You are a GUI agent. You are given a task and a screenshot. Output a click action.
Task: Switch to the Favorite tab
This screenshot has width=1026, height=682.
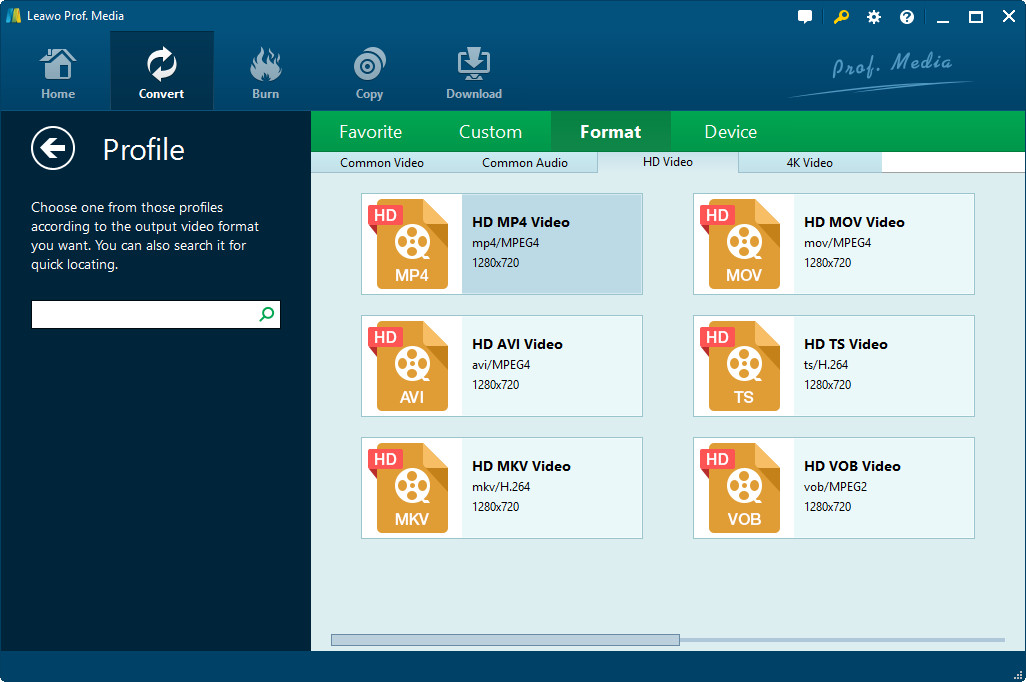(370, 132)
